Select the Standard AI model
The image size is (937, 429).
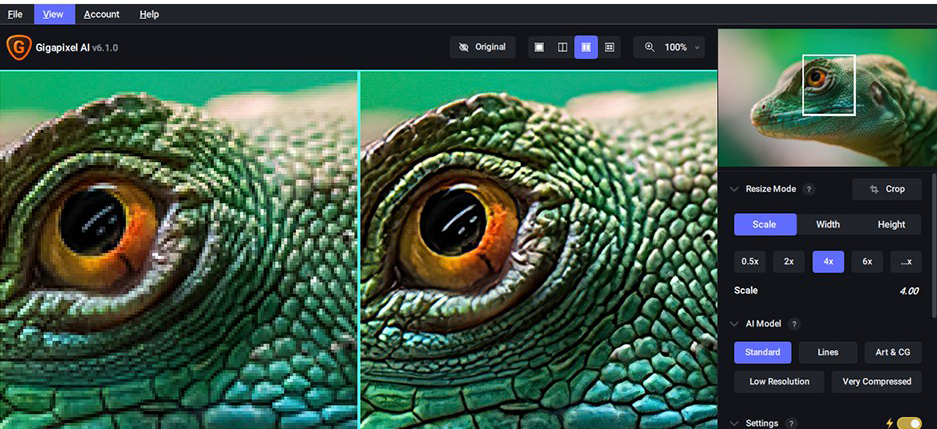click(763, 353)
